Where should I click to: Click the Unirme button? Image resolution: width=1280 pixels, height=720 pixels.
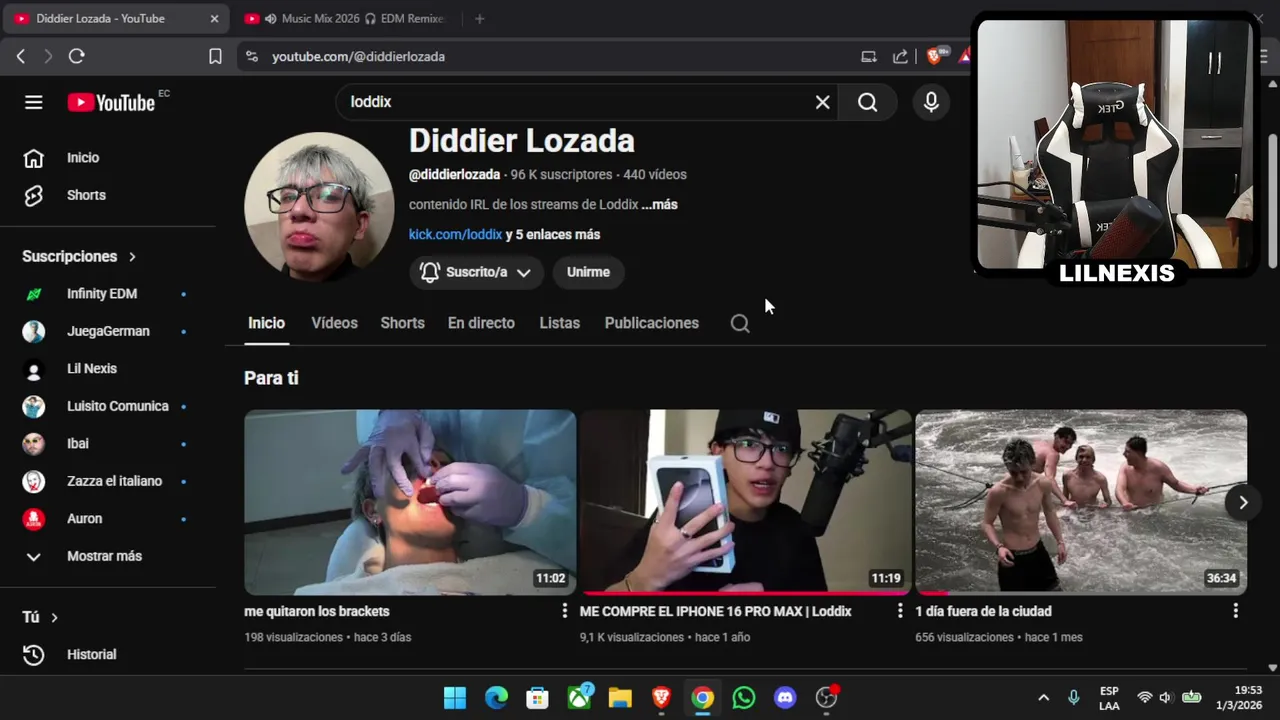pos(588,272)
